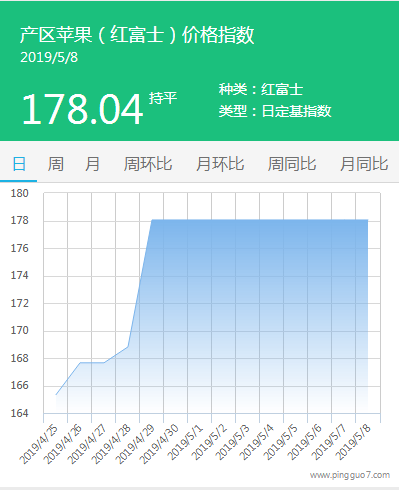The image size is (399, 490).
Task: Click the 2019/5/3 x-axis label
Action: point(233,443)
